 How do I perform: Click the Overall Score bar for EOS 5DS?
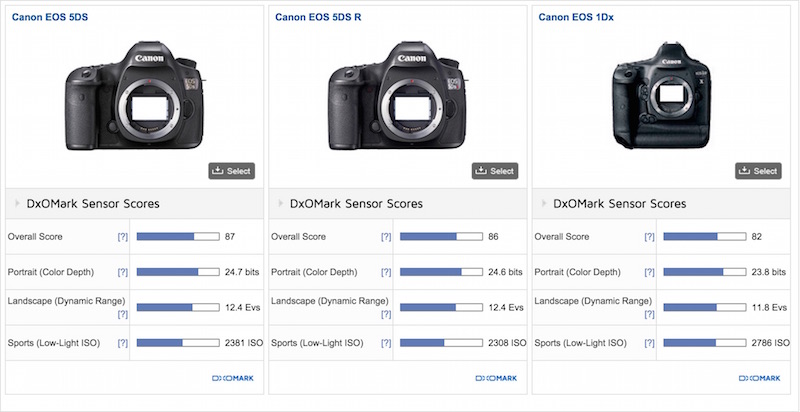178,237
